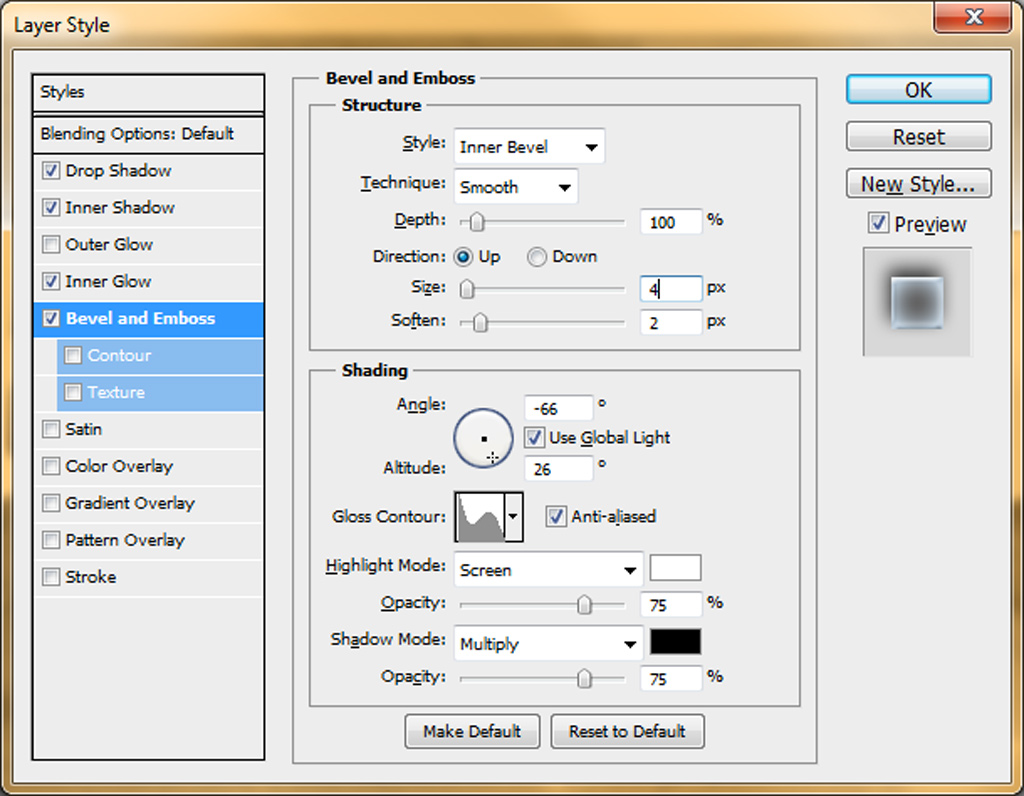Image resolution: width=1024 pixels, height=796 pixels.
Task: Click the Shadow Opacity slider handle
Action: (584, 679)
